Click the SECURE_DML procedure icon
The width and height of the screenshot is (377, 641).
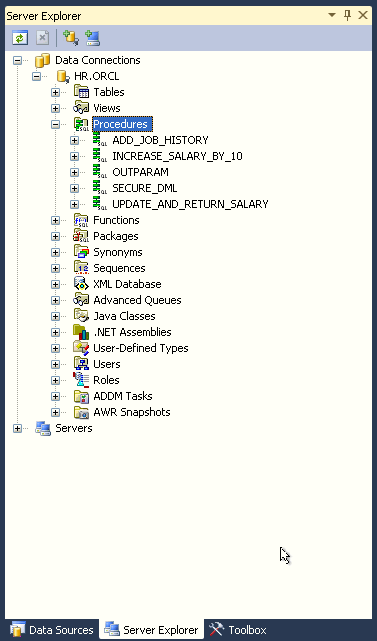coord(100,188)
